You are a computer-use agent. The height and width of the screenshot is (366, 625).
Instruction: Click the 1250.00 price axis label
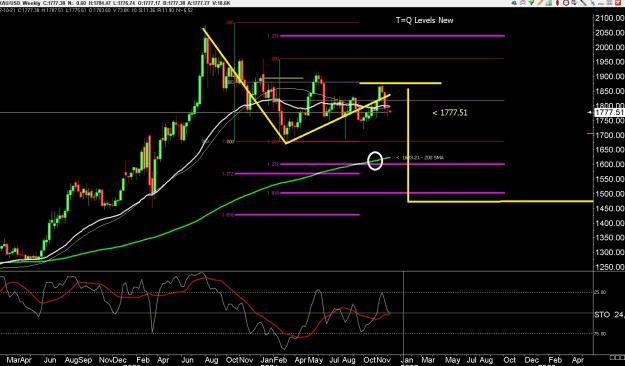(609, 267)
